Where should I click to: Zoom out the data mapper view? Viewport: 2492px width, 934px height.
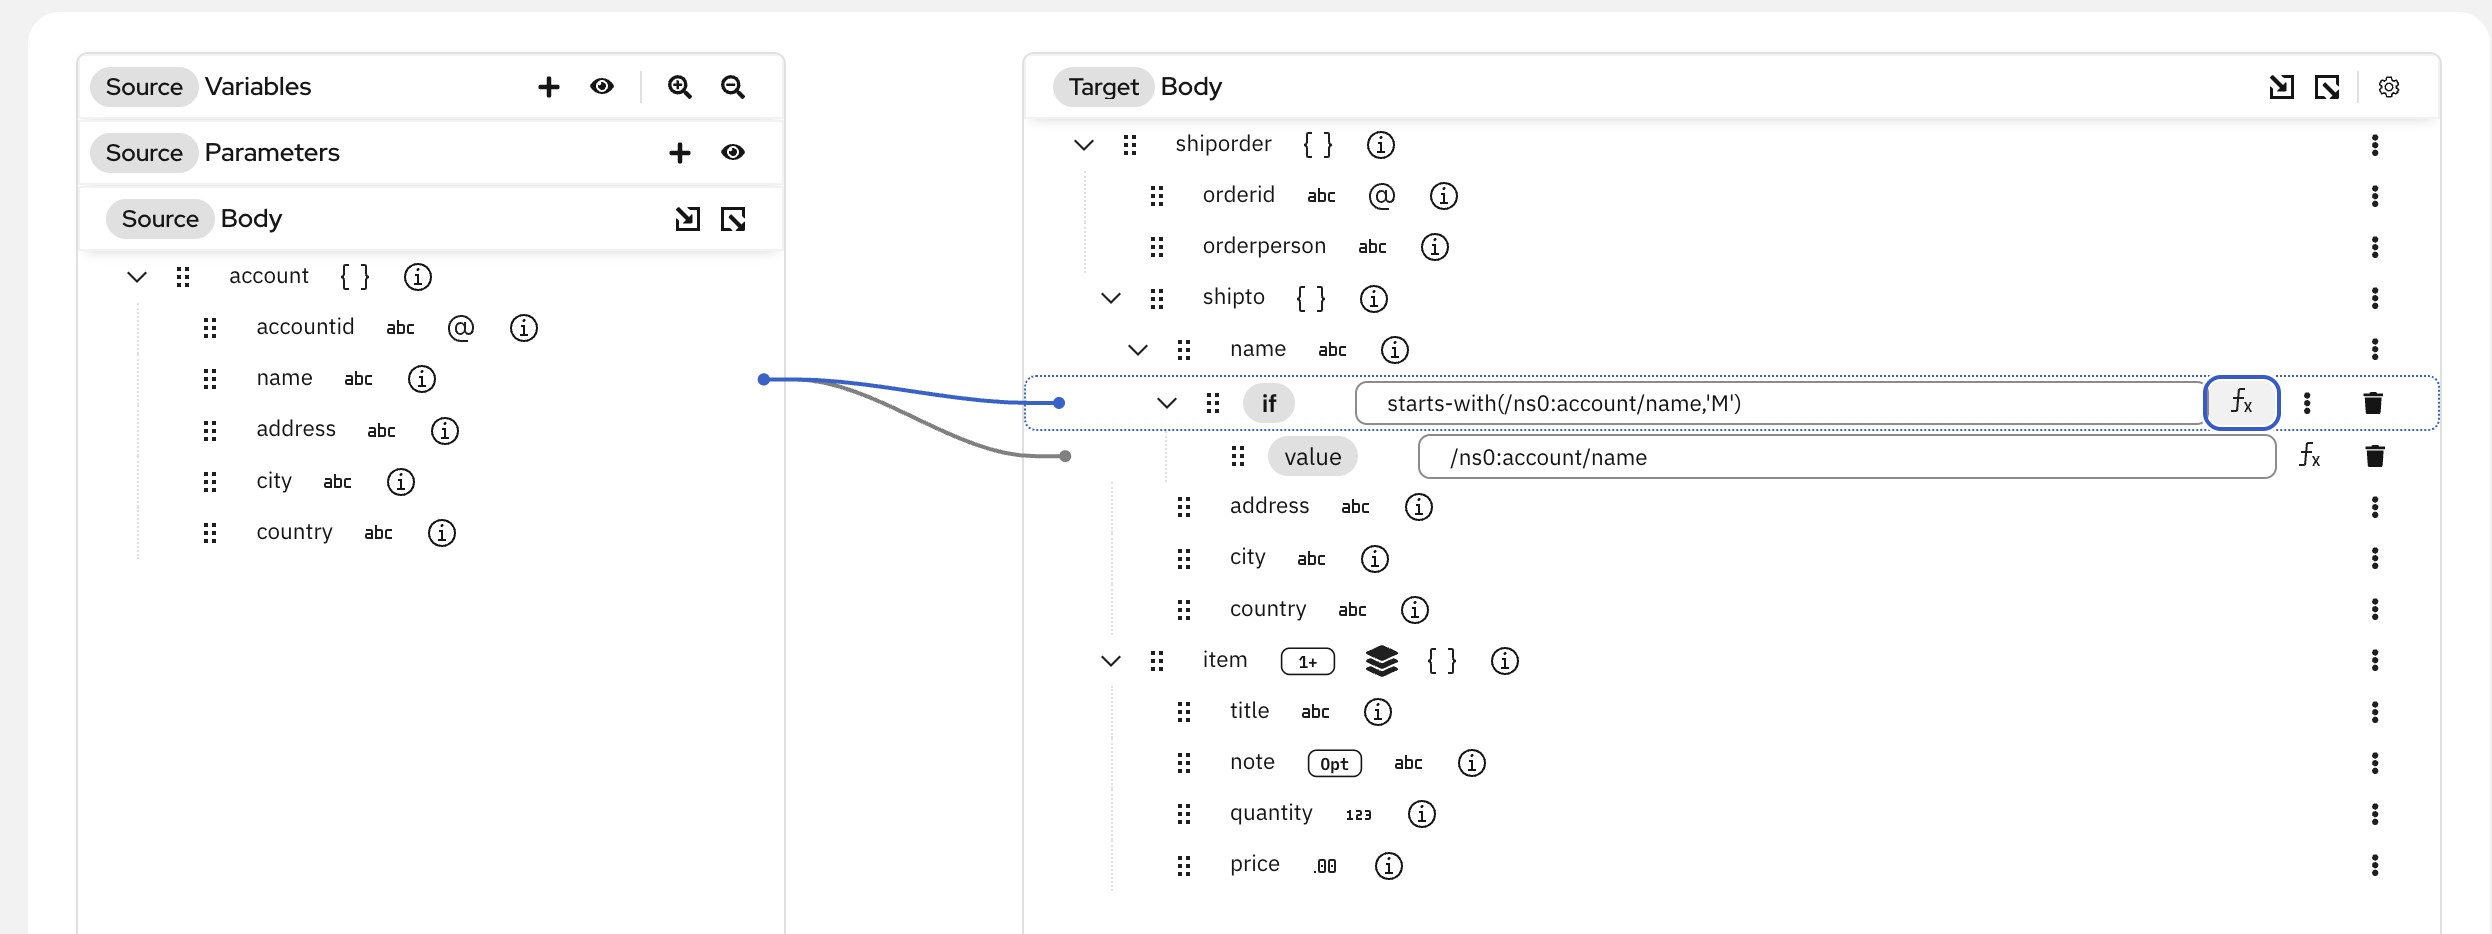[x=733, y=87]
